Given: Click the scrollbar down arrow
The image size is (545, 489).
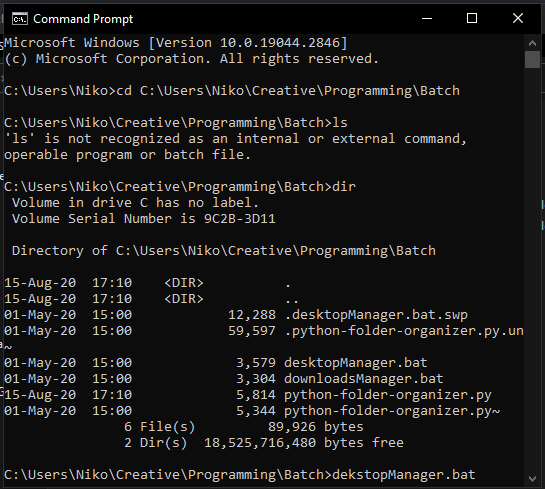Looking at the screenshot, I should coord(532,479).
